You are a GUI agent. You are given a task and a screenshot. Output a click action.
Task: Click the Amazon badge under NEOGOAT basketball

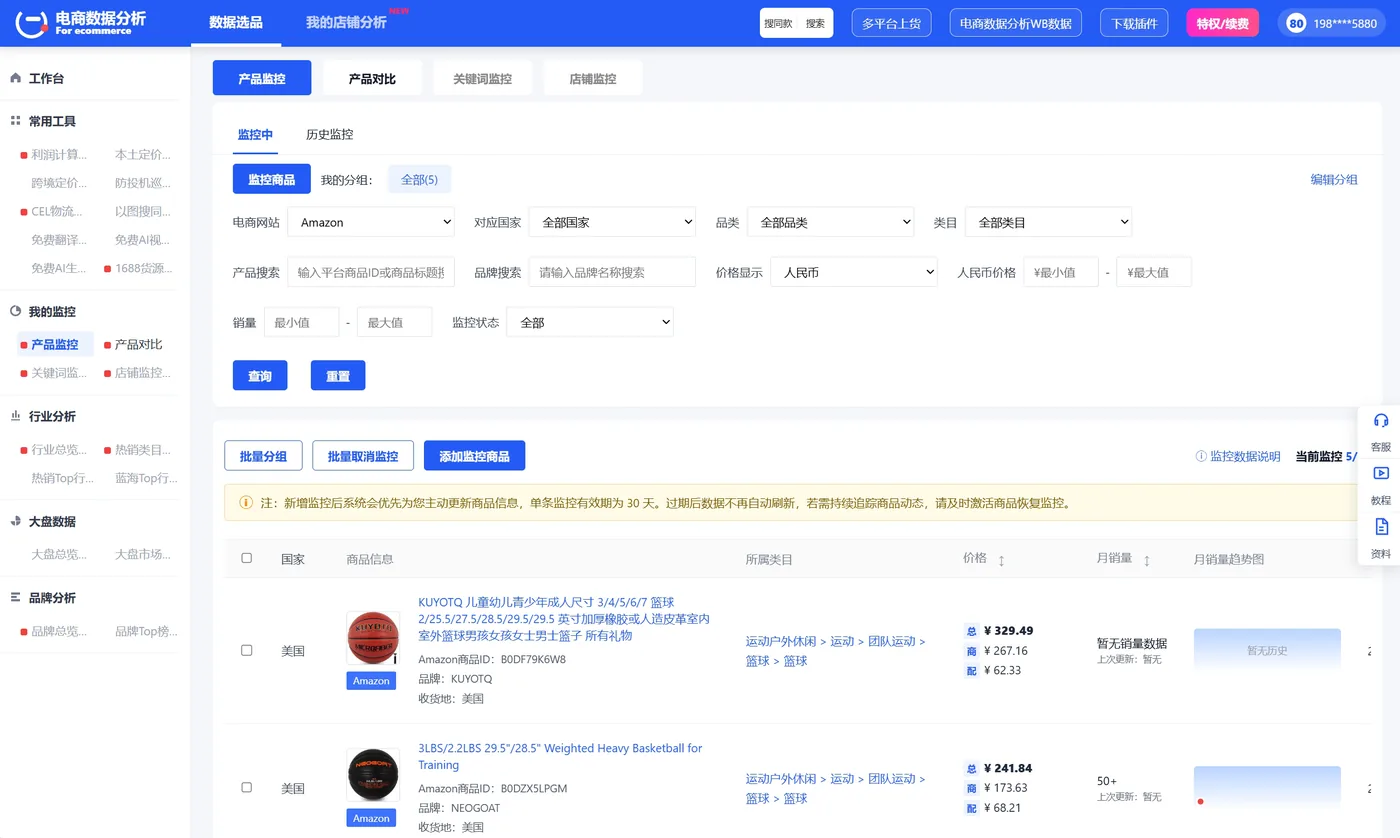[371, 818]
